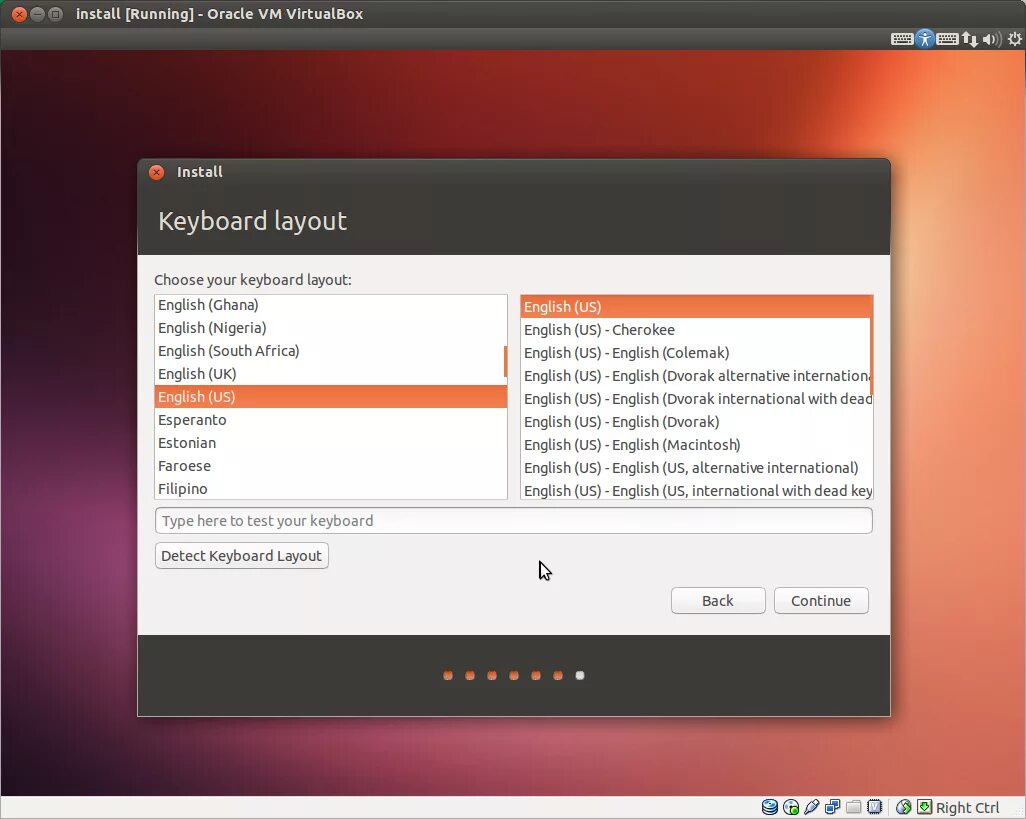Select English (Nigeria) layout

pyautogui.click(x=330, y=328)
